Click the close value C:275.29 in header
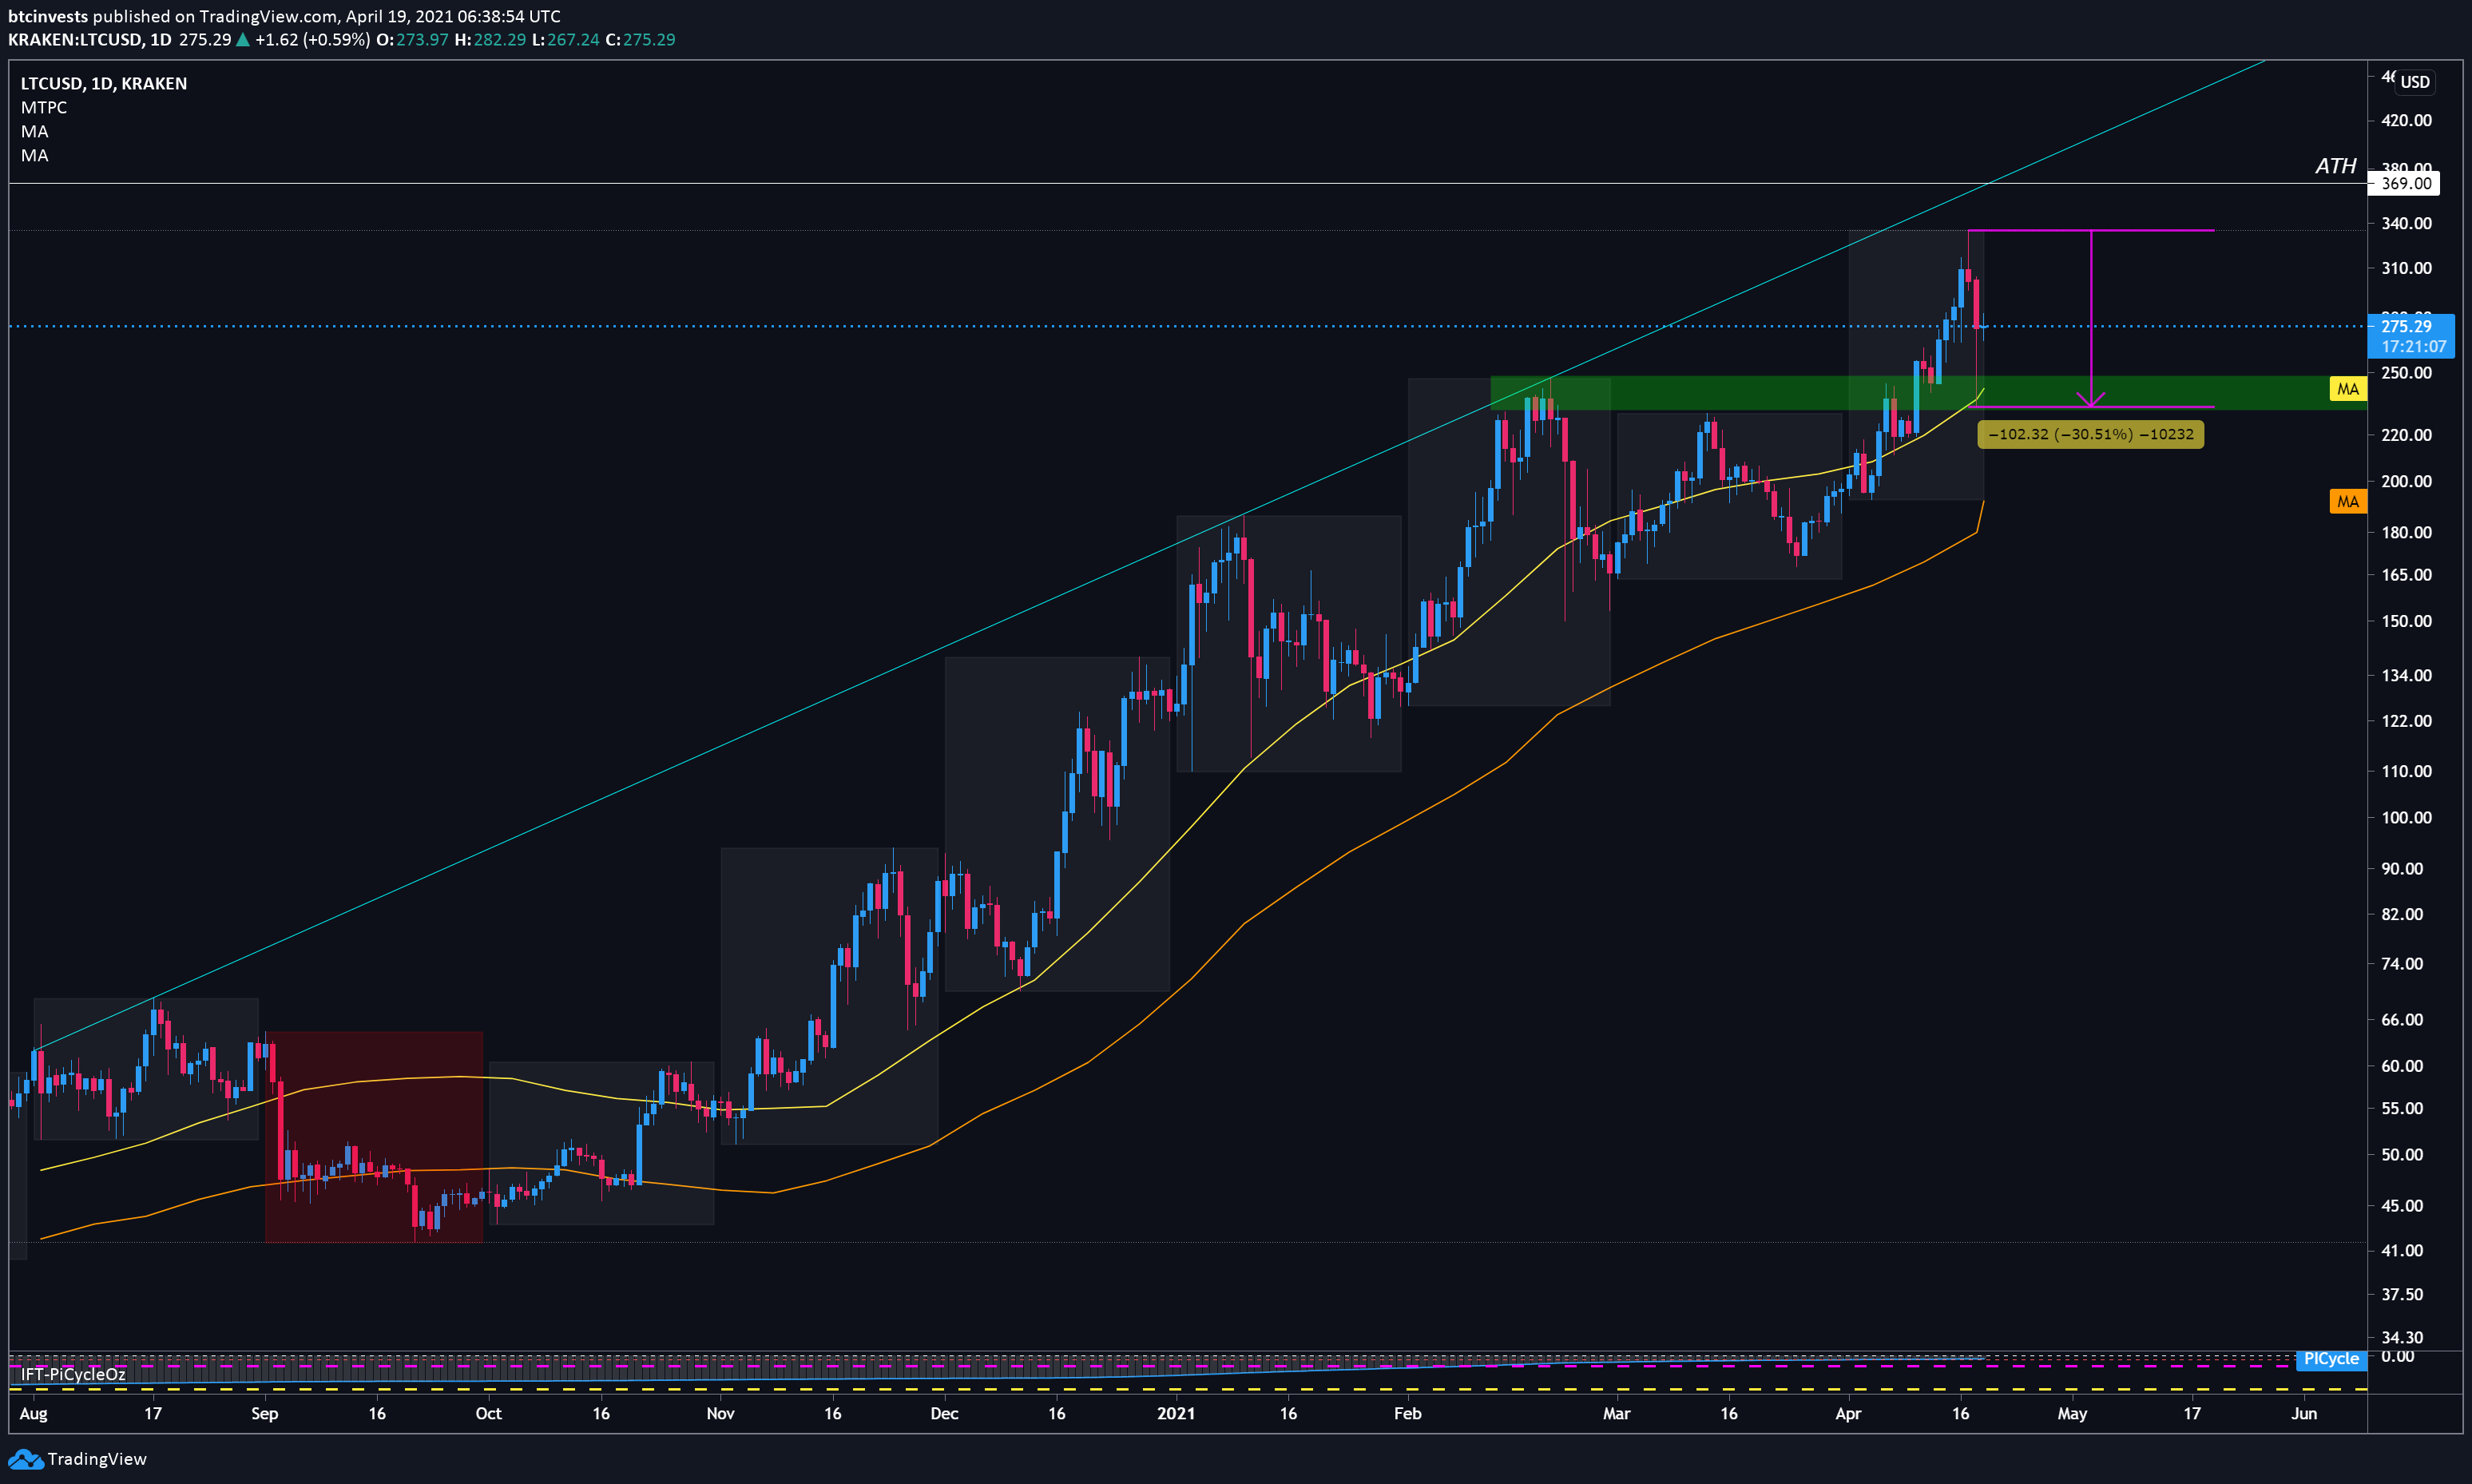The width and height of the screenshot is (2472, 1484). click(x=641, y=40)
